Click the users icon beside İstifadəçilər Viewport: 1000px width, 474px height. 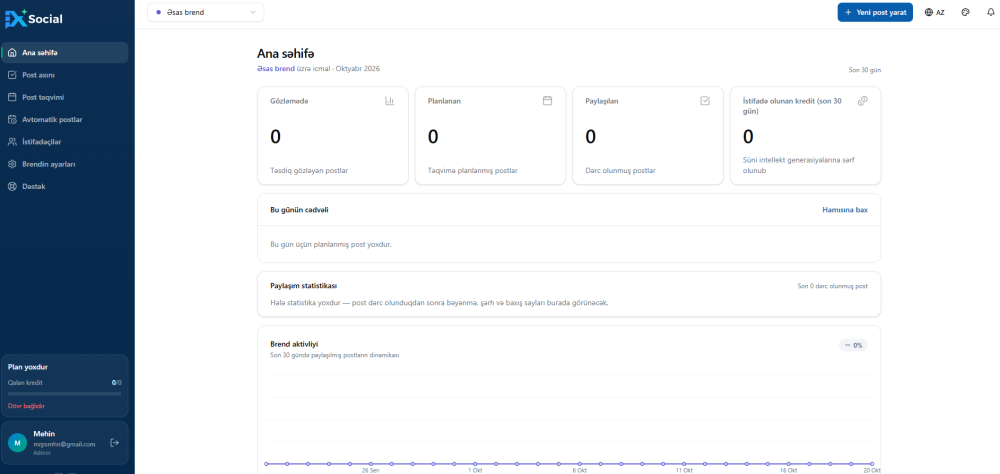[12, 142]
